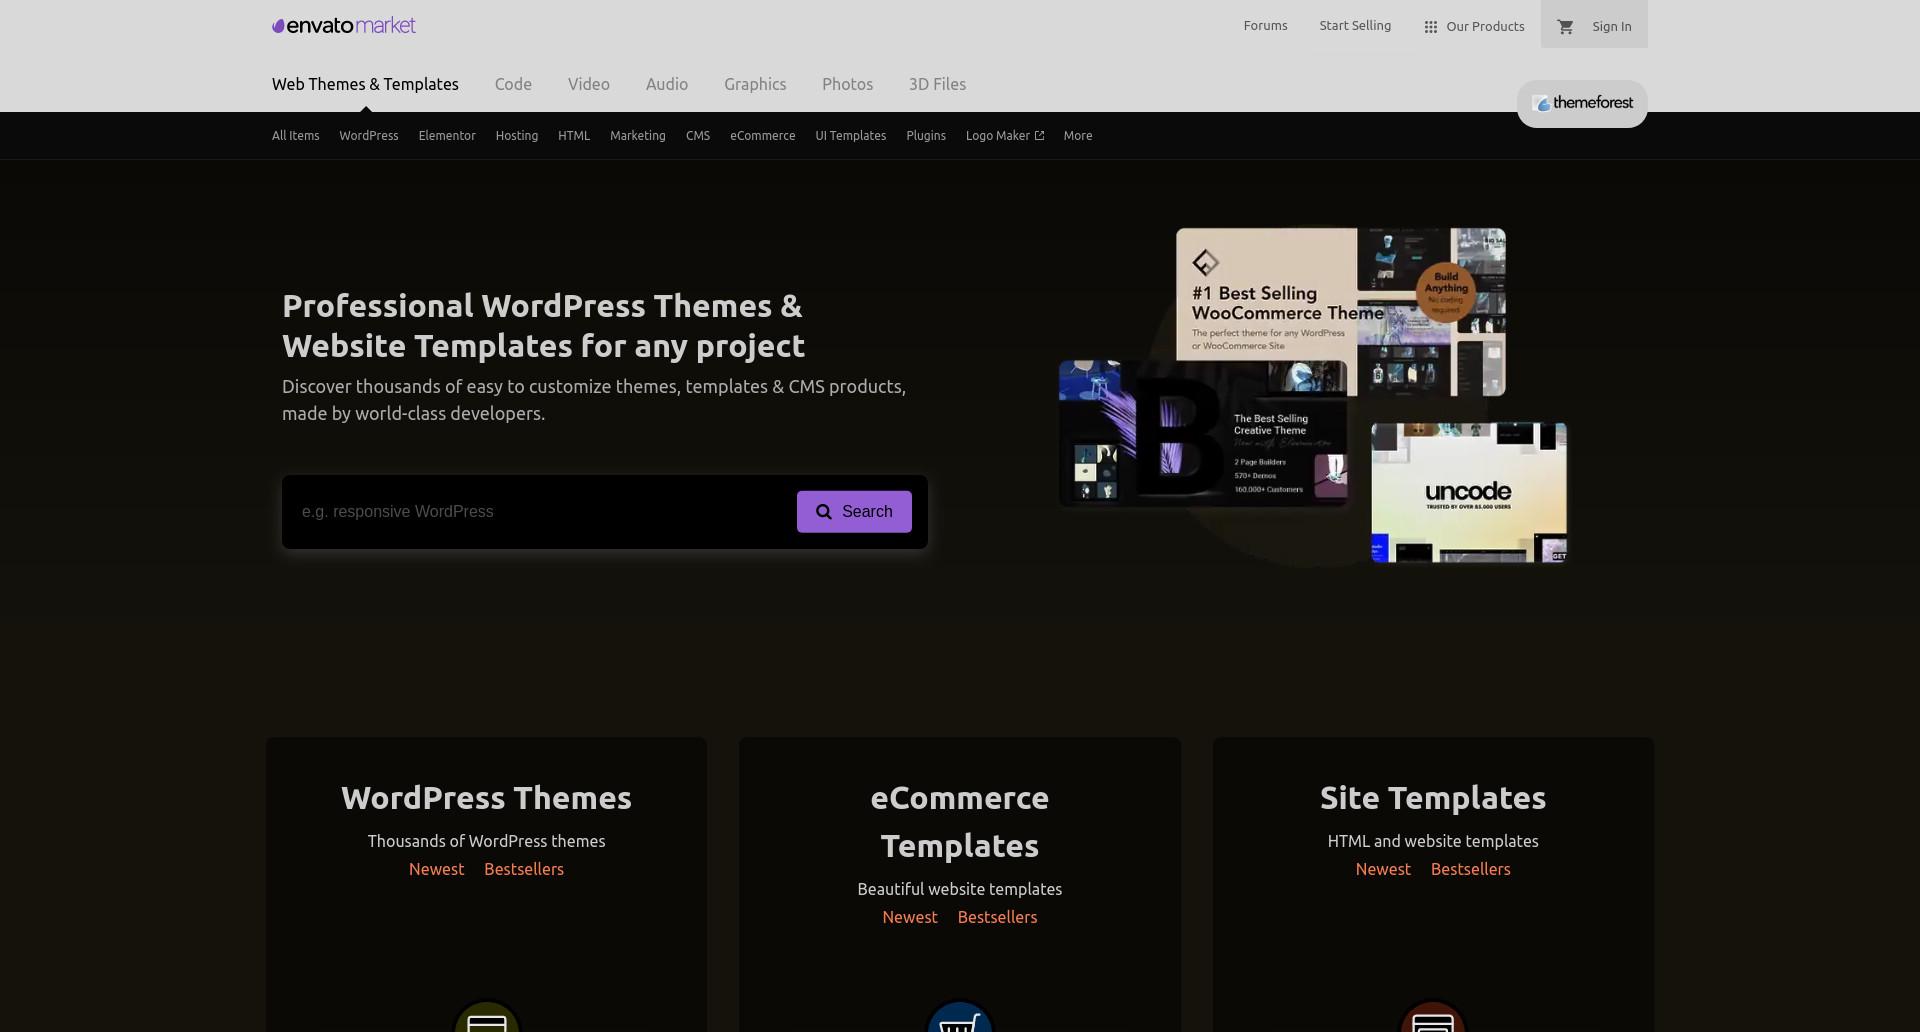
Task: Click the Our Products label
Action: point(1485,27)
